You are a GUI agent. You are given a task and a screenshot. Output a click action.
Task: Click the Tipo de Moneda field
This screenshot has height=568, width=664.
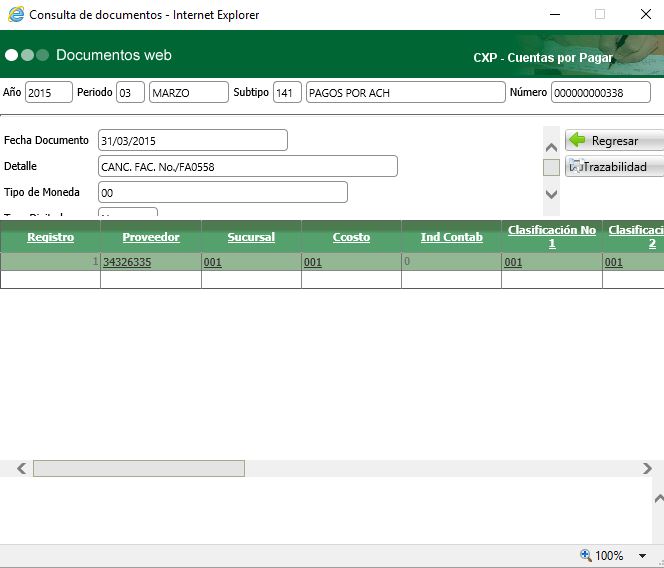pos(223,192)
